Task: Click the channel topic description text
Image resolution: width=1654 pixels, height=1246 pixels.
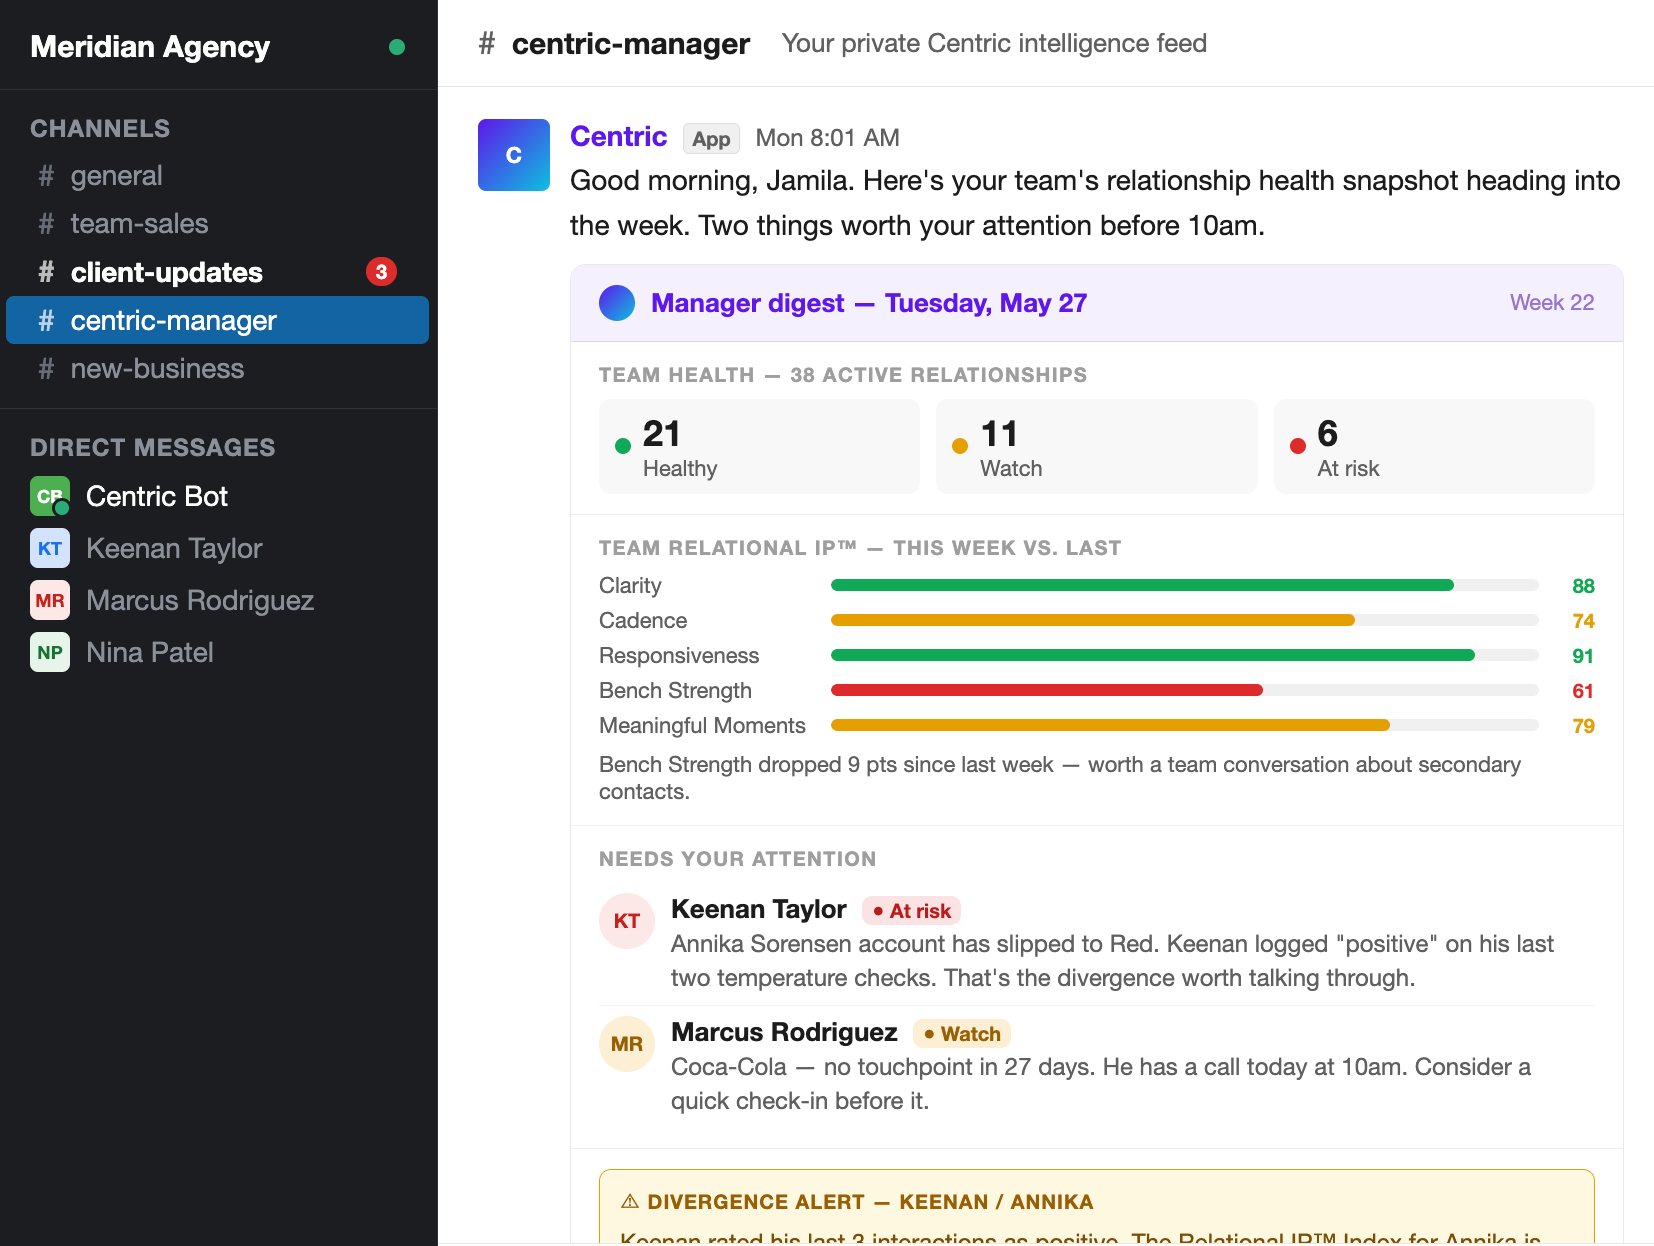Action: [994, 44]
